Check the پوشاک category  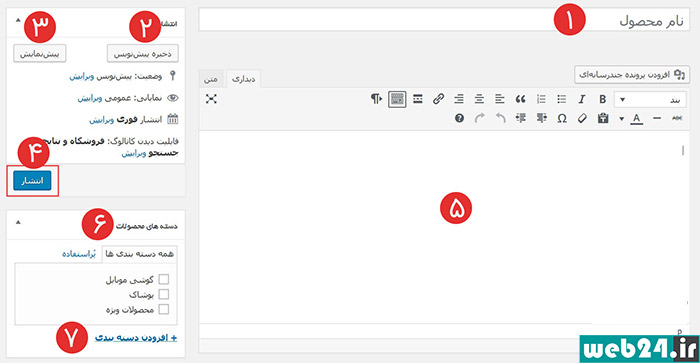(164, 294)
